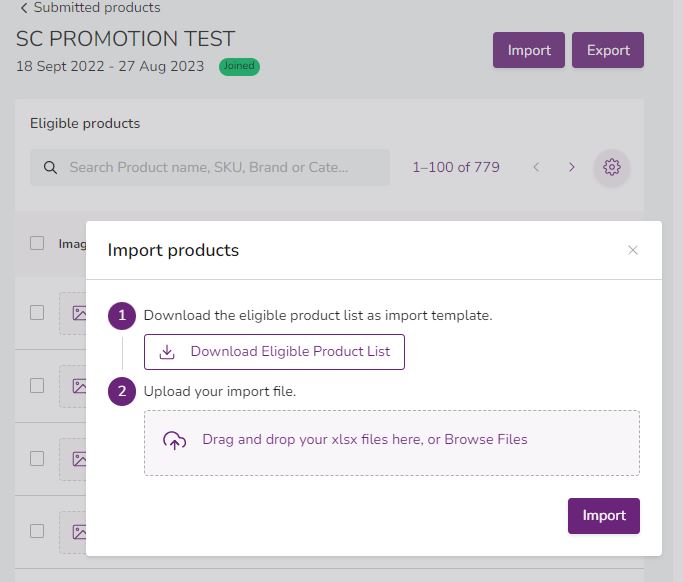Close the Import products dialog
This screenshot has width=683, height=582.
pyautogui.click(x=633, y=250)
